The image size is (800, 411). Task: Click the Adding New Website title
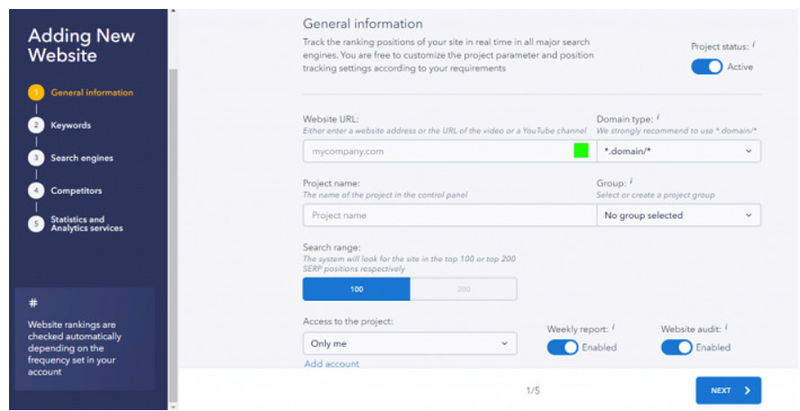point(81,45)
